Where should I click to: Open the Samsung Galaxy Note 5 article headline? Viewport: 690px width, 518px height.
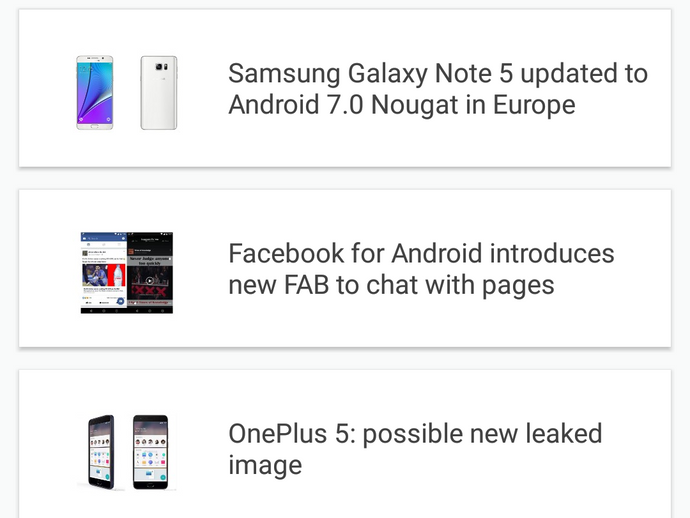[x=438, y=88]
